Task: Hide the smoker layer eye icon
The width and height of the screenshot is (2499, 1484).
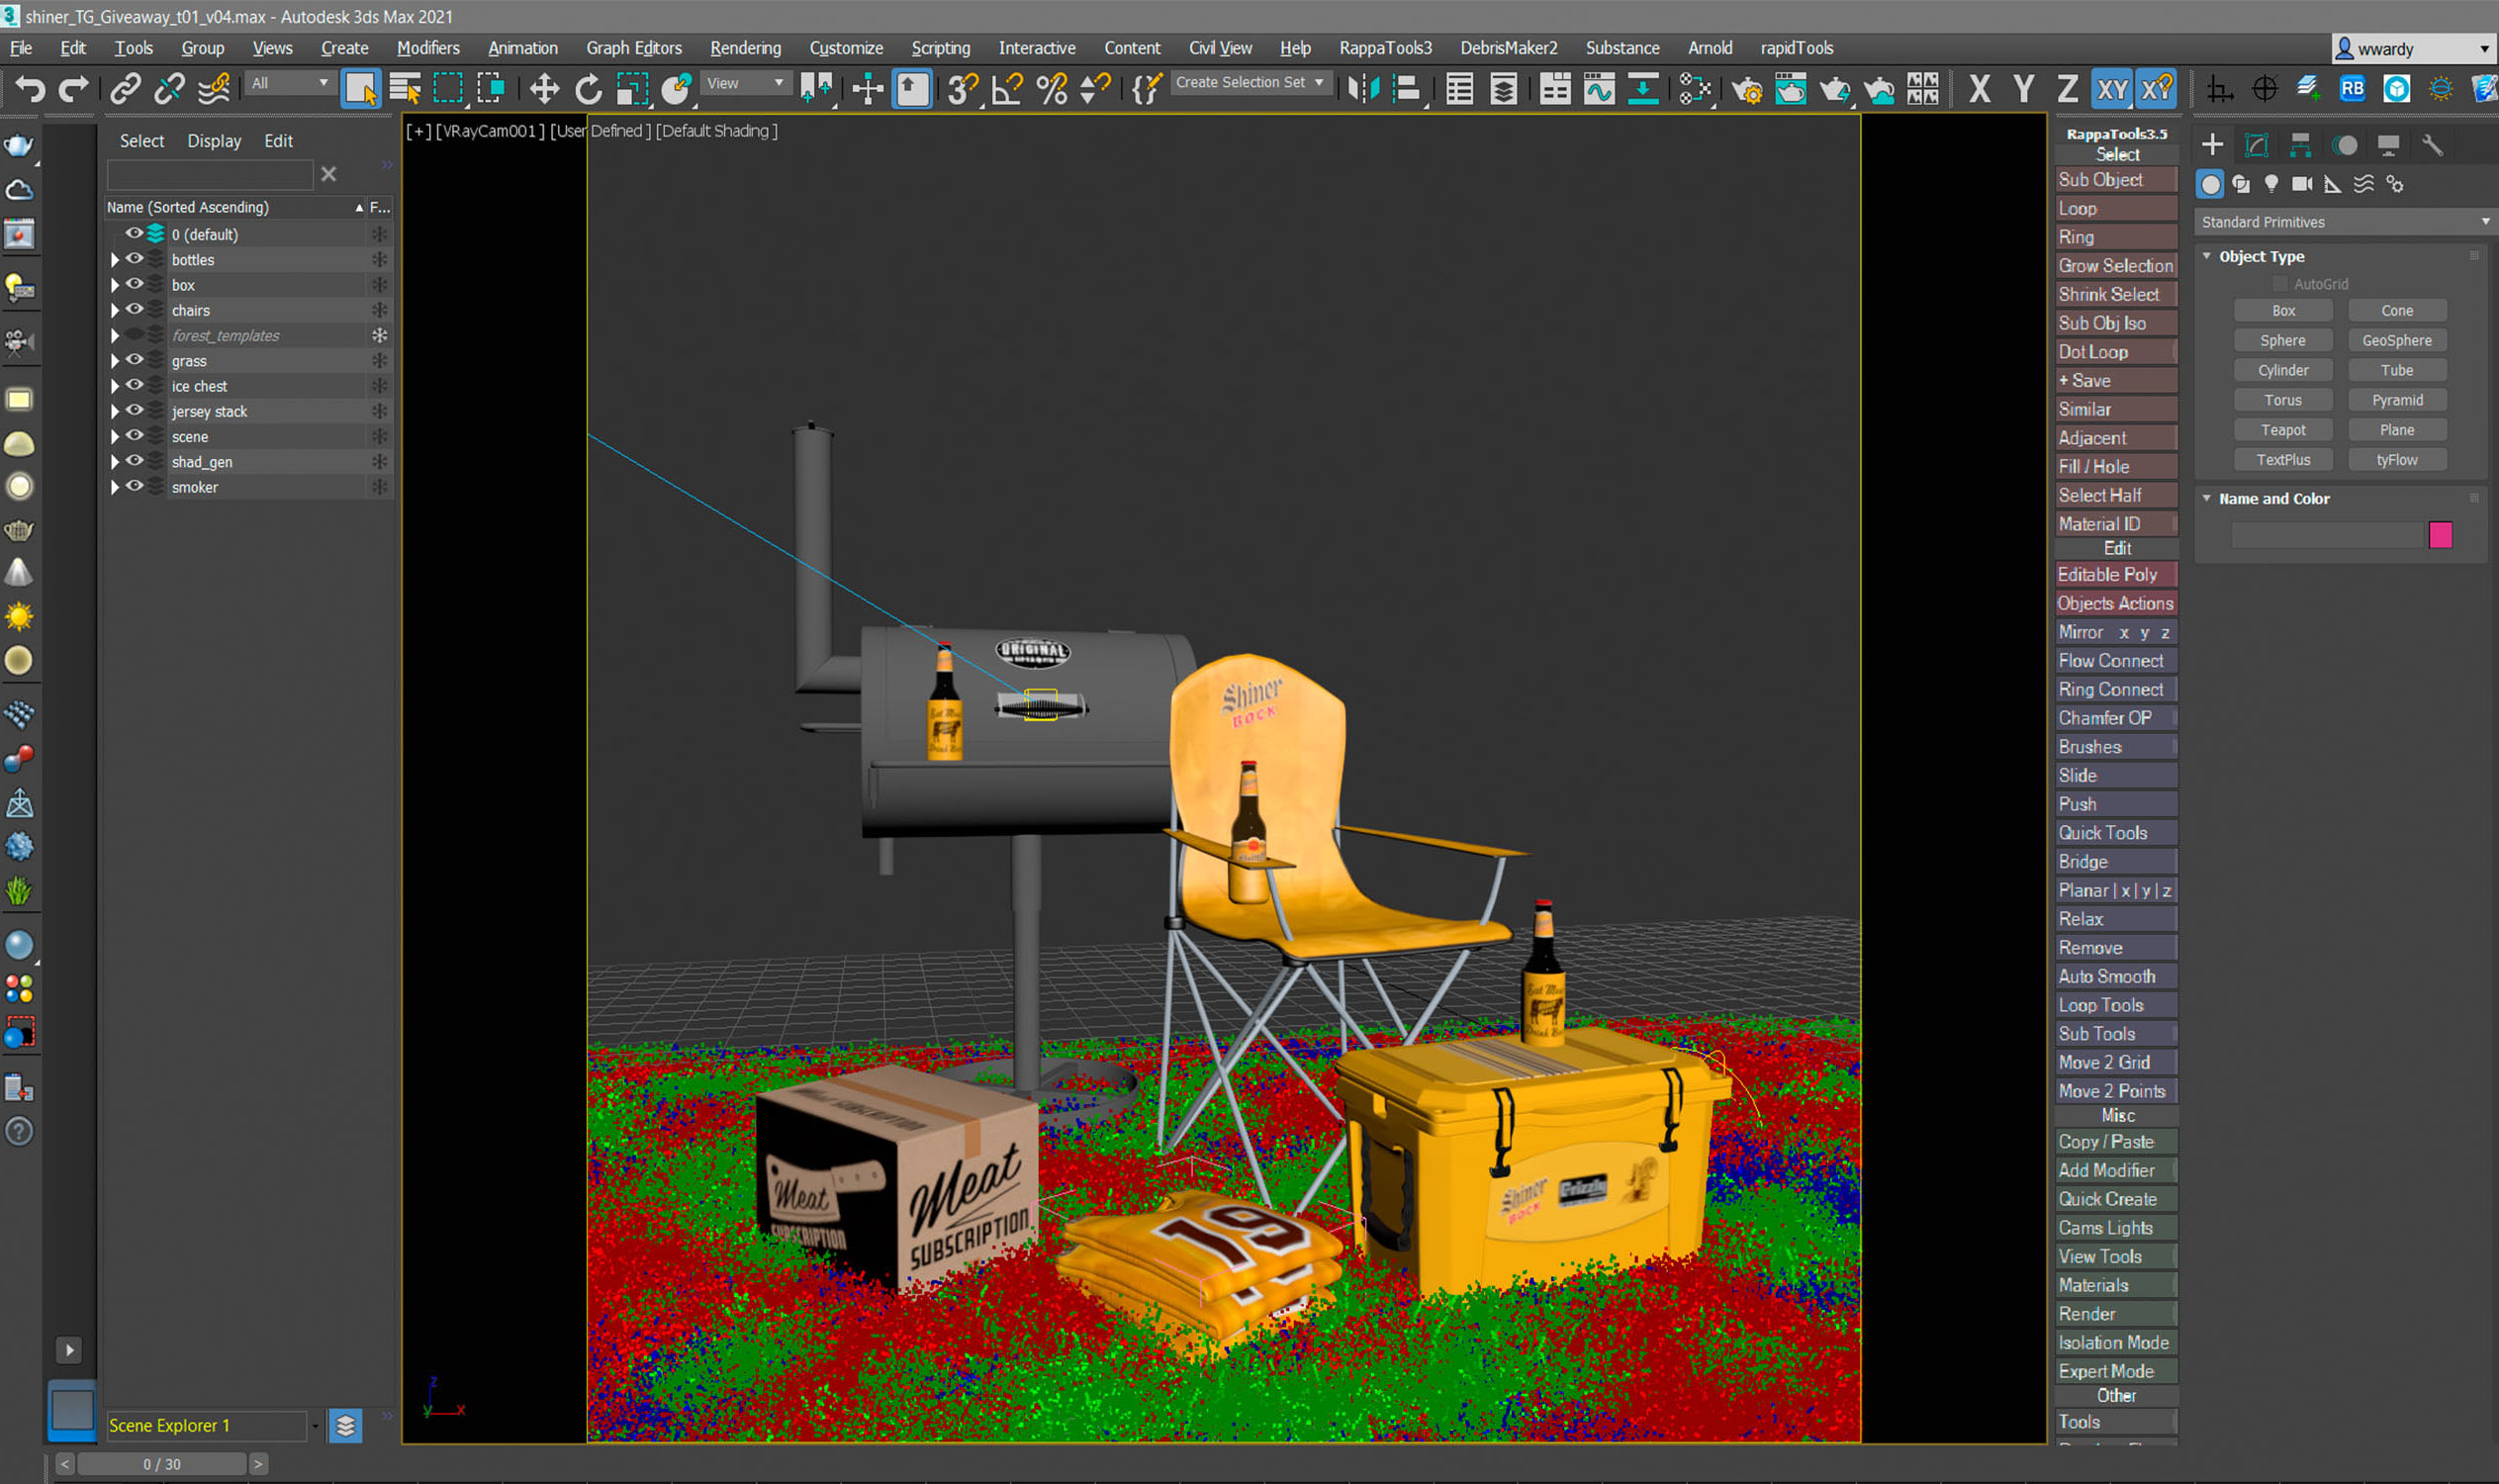Action: [x=134, y=486]
